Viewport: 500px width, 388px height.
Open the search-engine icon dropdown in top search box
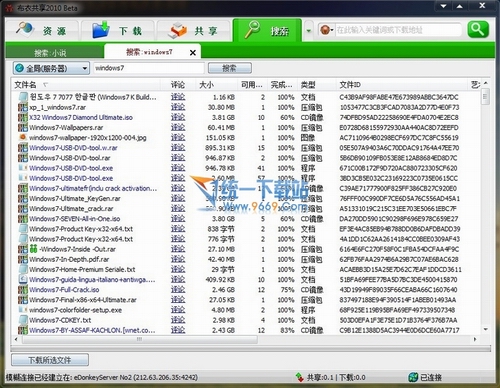pos(327,30)
